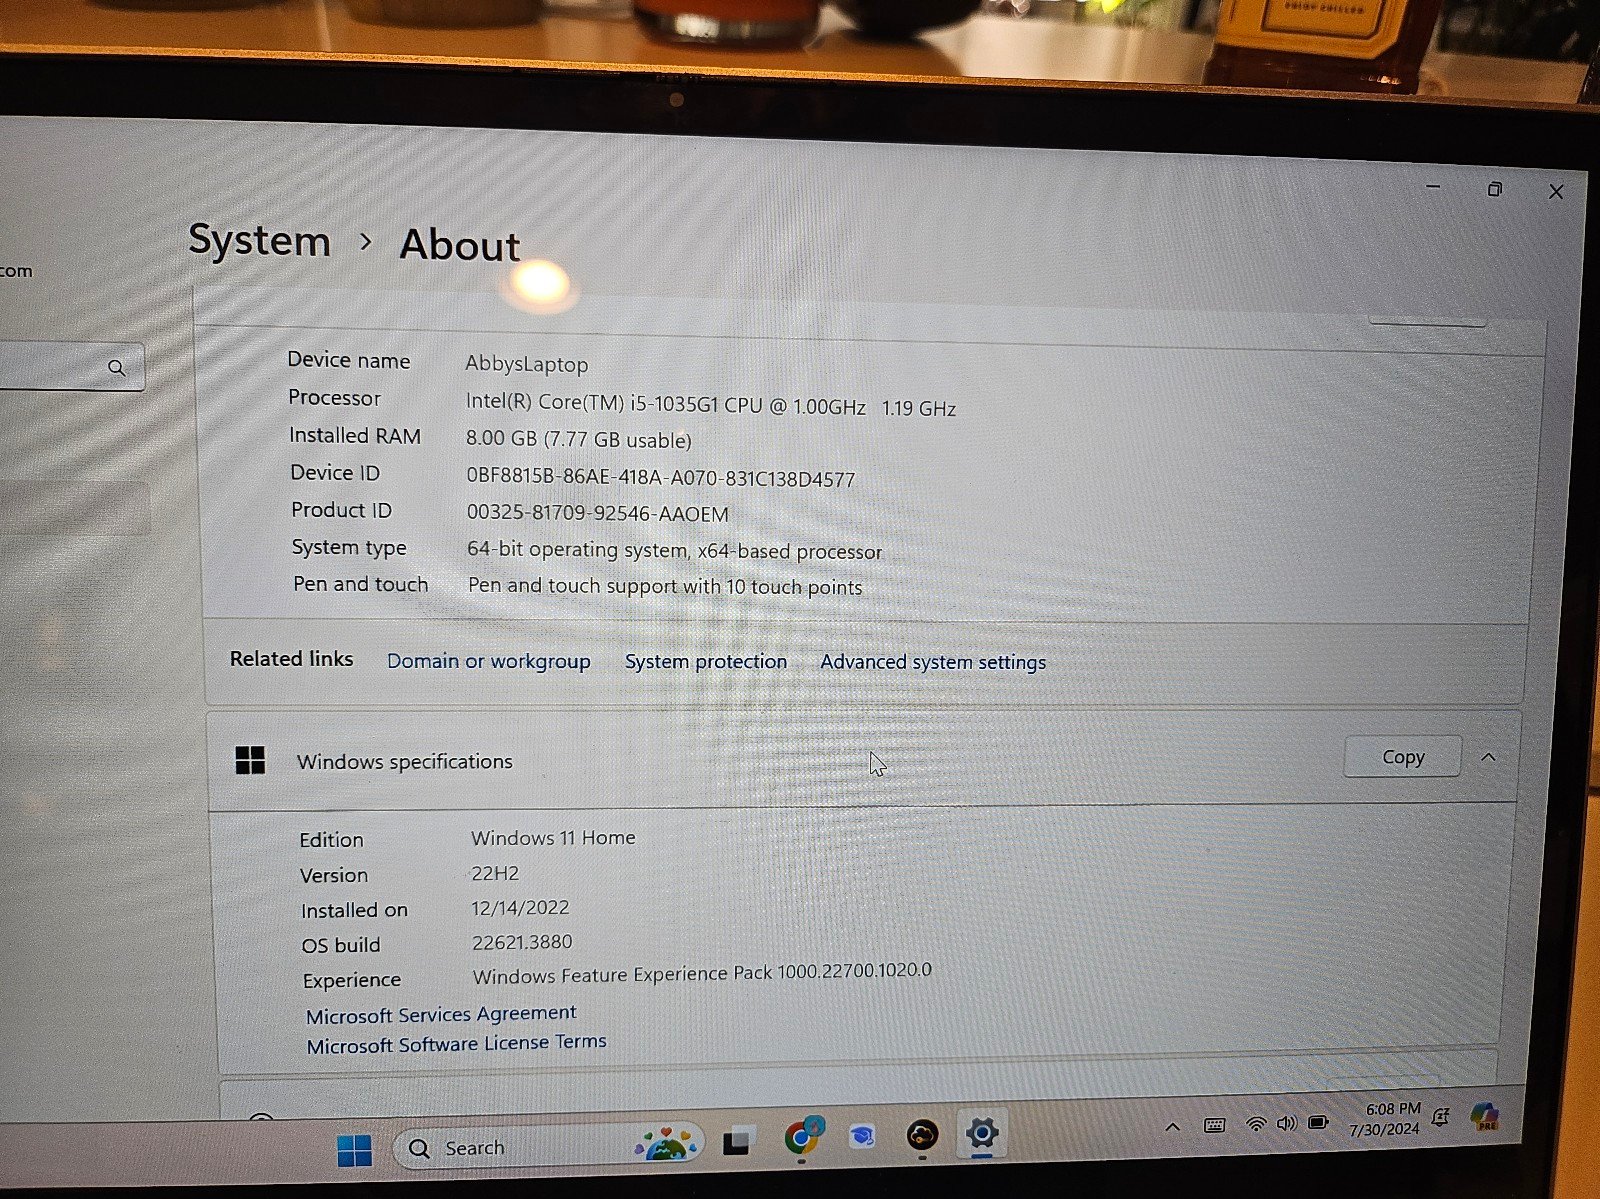
Task: Click the taskbar Search box
Action: (x=548, y=1147)
